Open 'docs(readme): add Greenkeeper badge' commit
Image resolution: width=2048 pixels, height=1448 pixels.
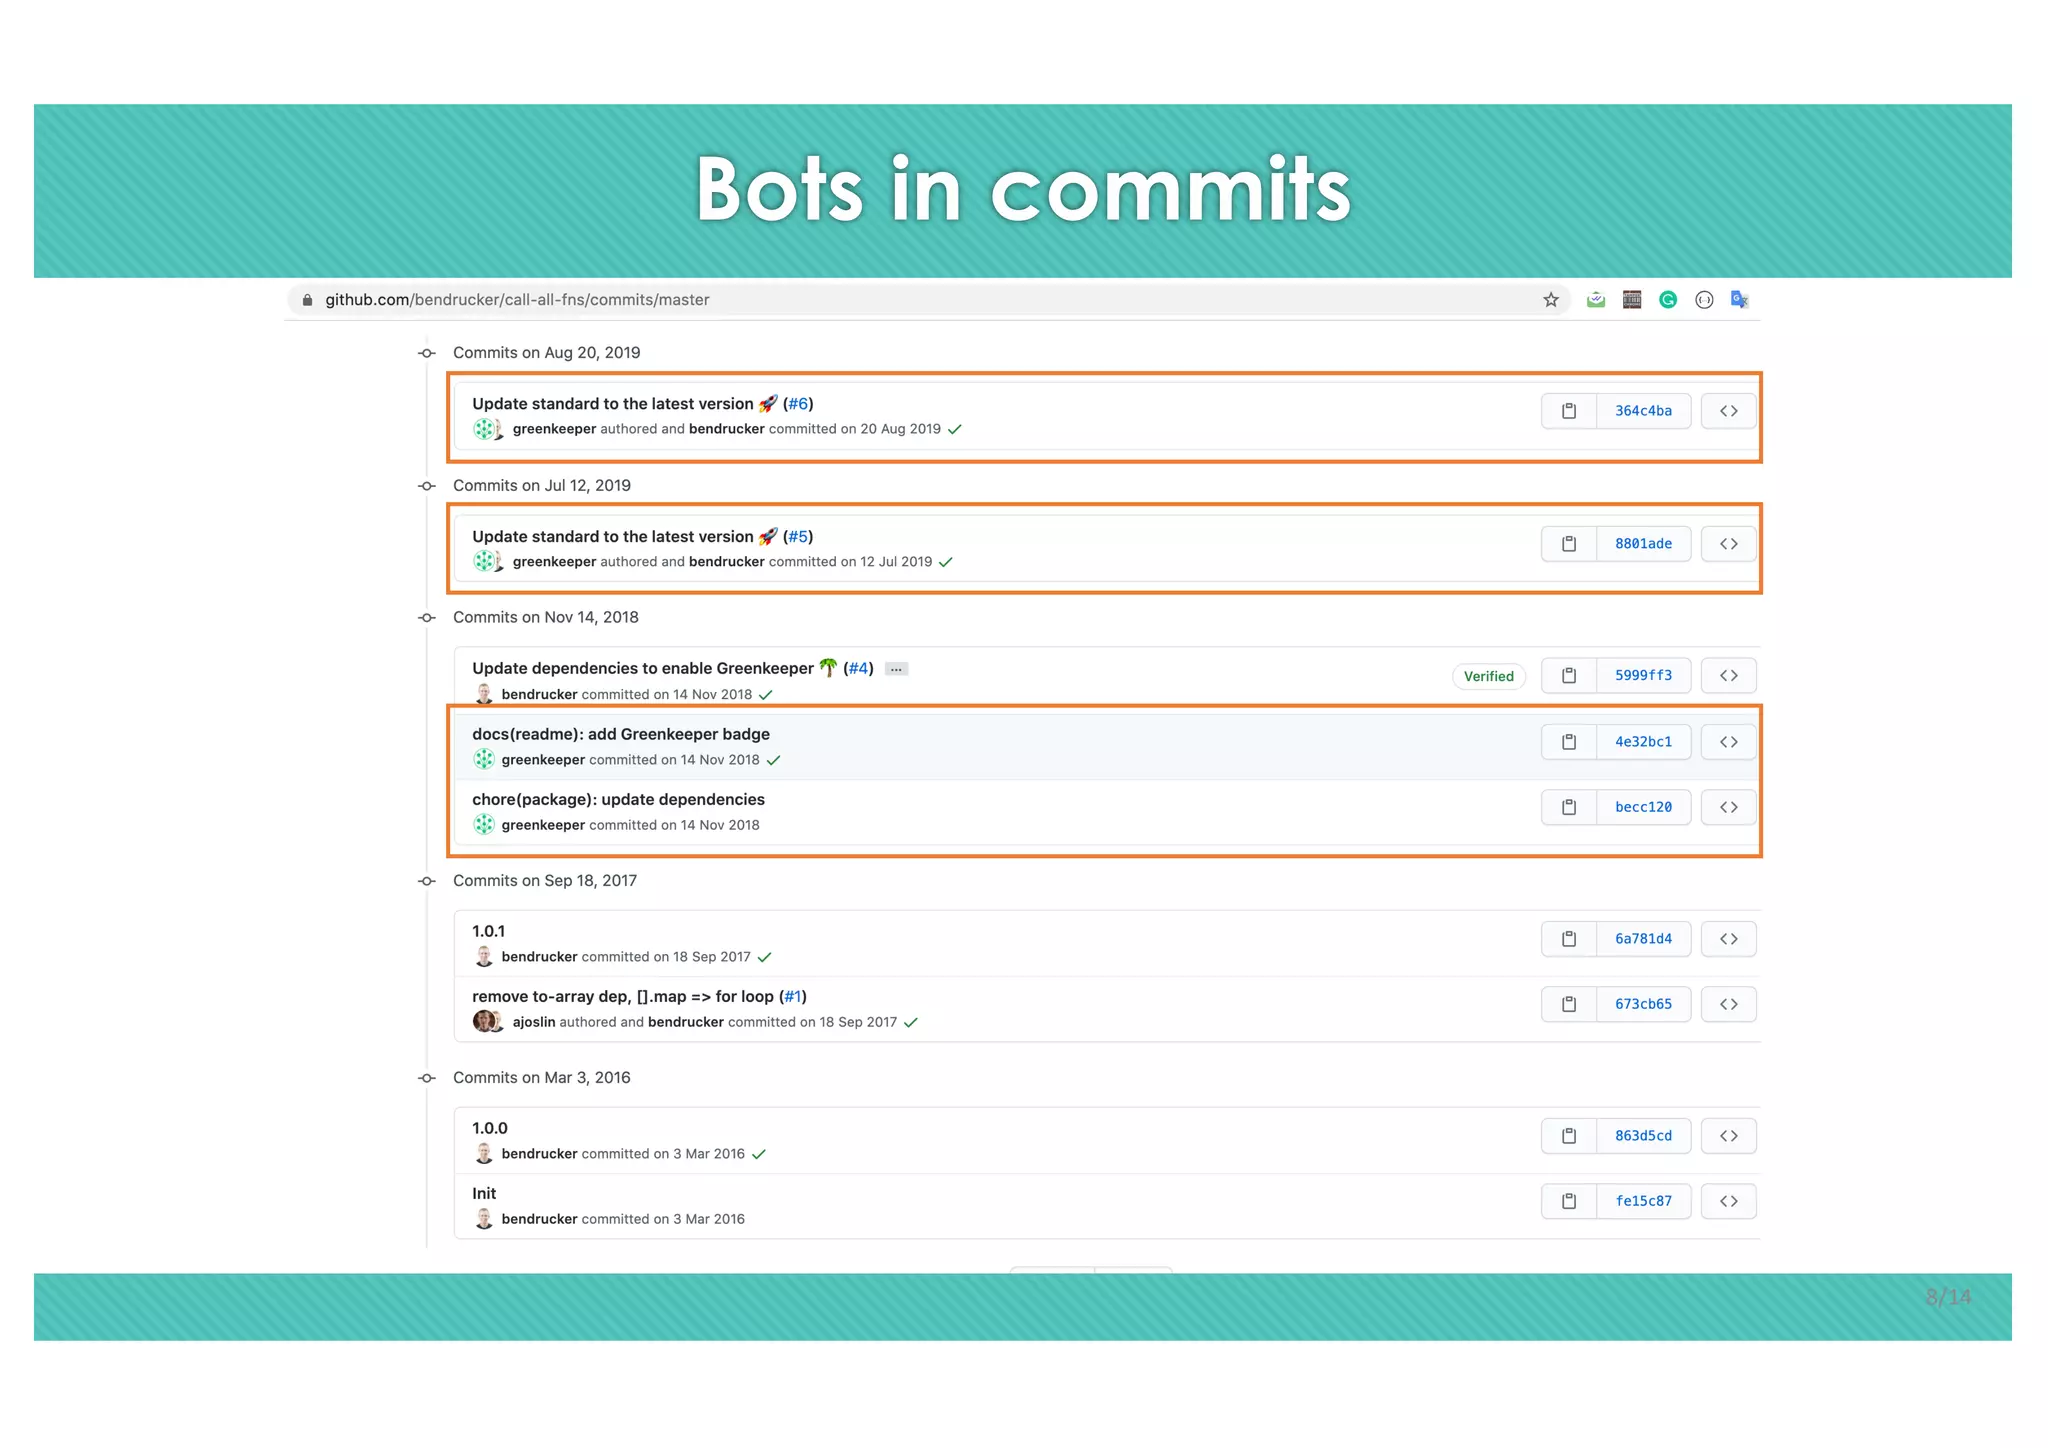tap(621, 734)
